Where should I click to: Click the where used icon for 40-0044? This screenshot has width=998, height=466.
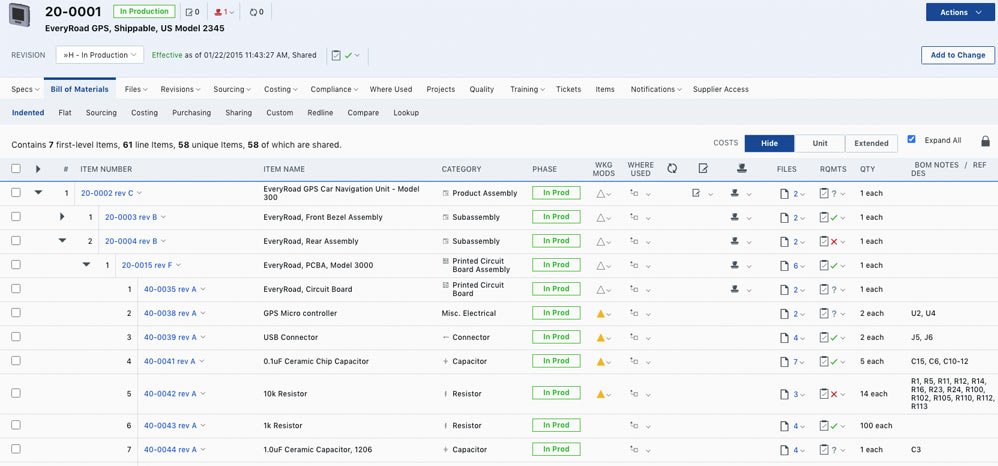pos(634,449)
